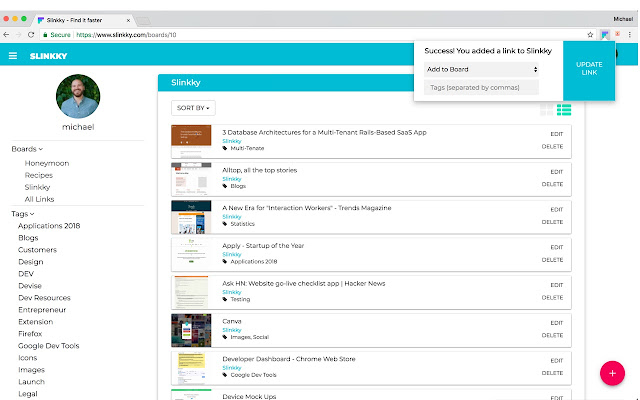The image size is (640, 400).
Task: Click EDIT on 3 Database Architectures link
Action: point(556,134)
